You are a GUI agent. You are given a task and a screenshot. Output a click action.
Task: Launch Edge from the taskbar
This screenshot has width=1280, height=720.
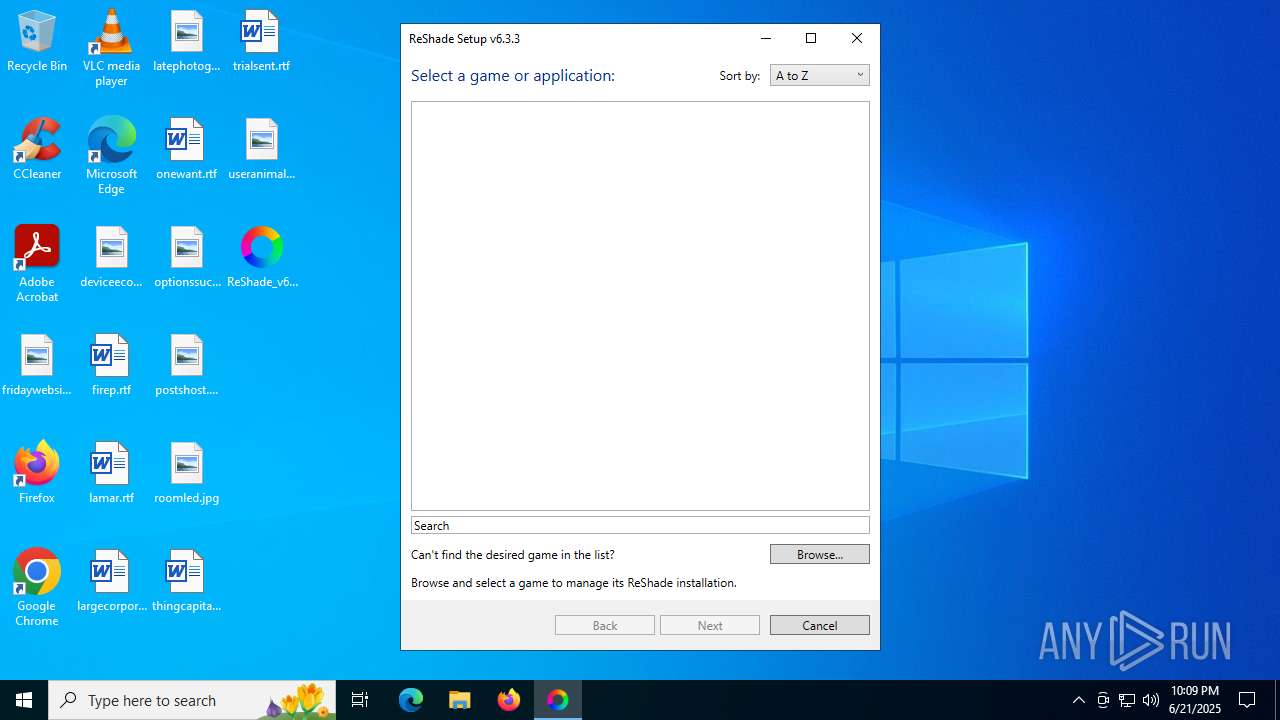(x=411, y=700)
